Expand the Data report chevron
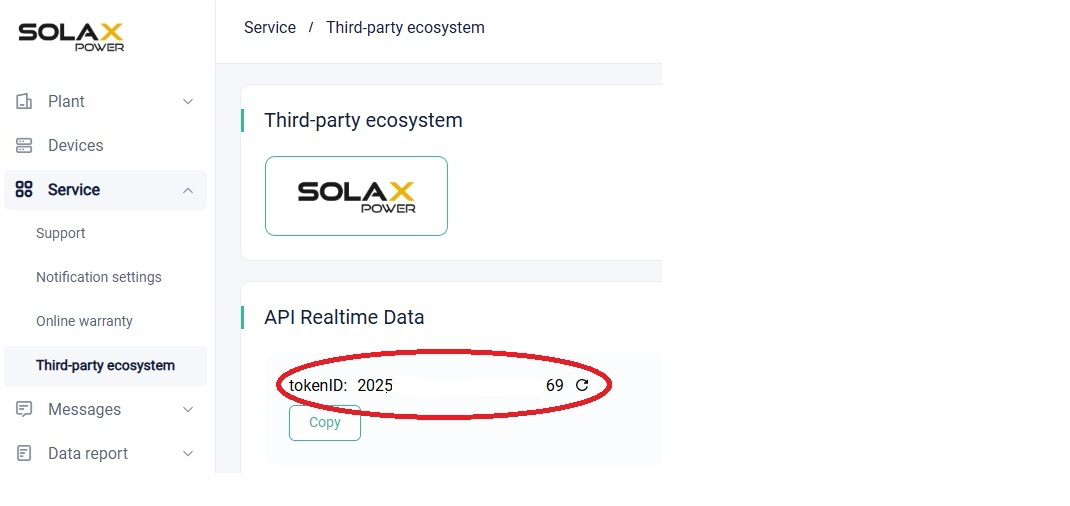The image size is (1070, 506). pyautogui.click(x=188, y=453)
